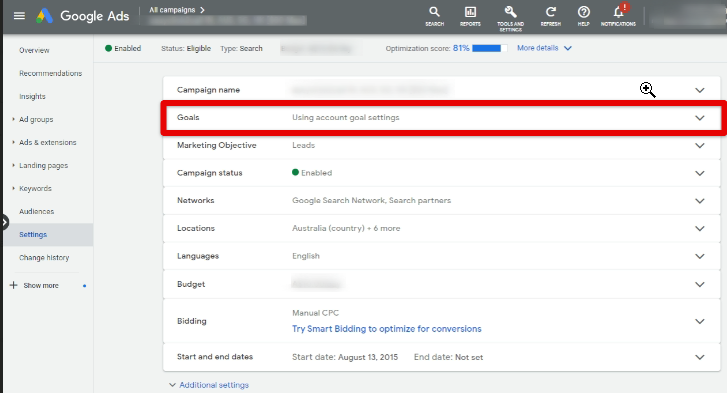
Task: Open Landing pages in sidebar
Action: pos(44,165)
